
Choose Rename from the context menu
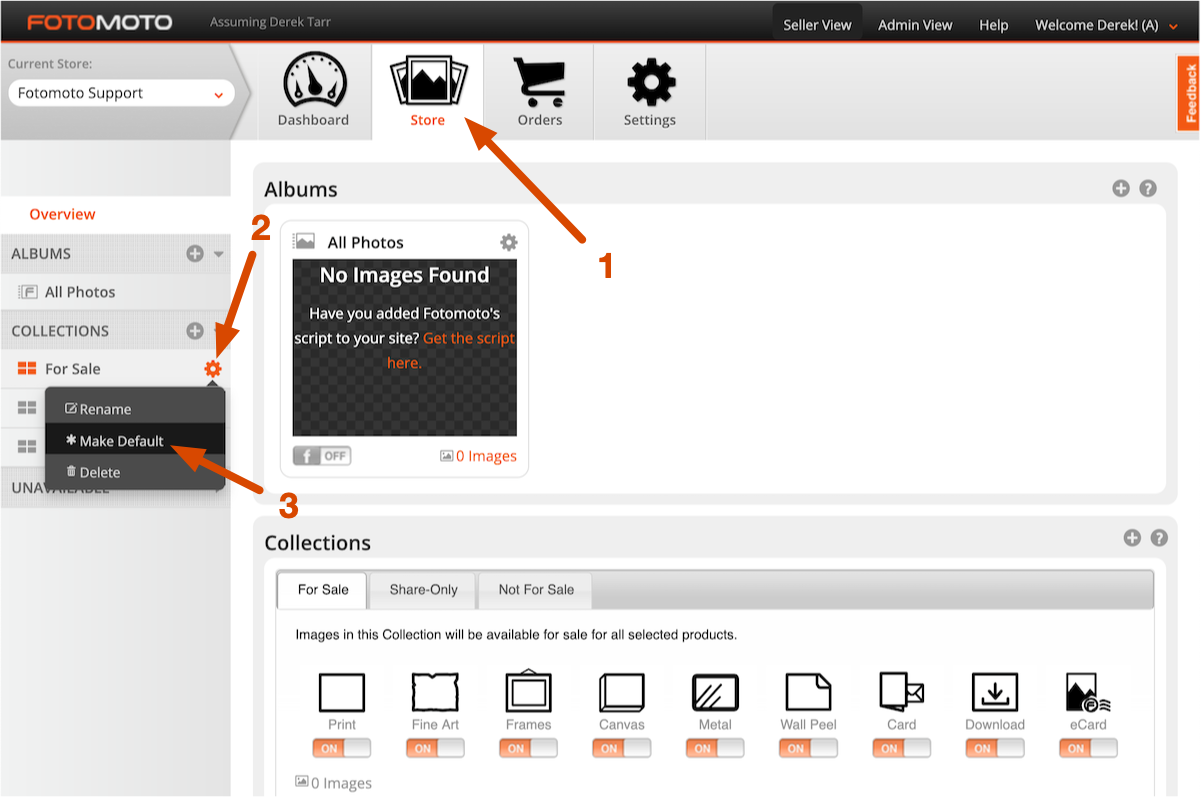pos(135,409)
